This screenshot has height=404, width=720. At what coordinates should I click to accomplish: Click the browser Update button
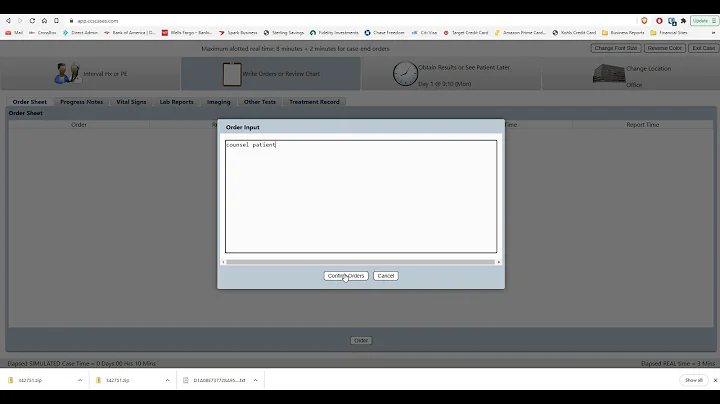(704, 21)
